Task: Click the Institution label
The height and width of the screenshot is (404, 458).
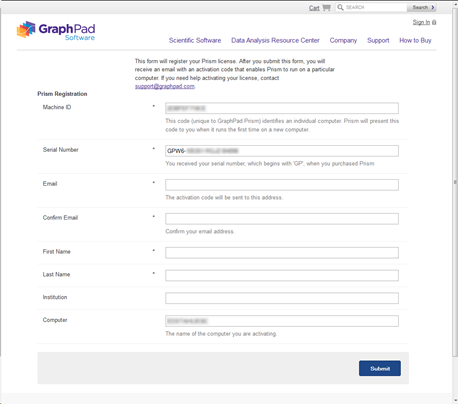Action: [x=55, y=297]
